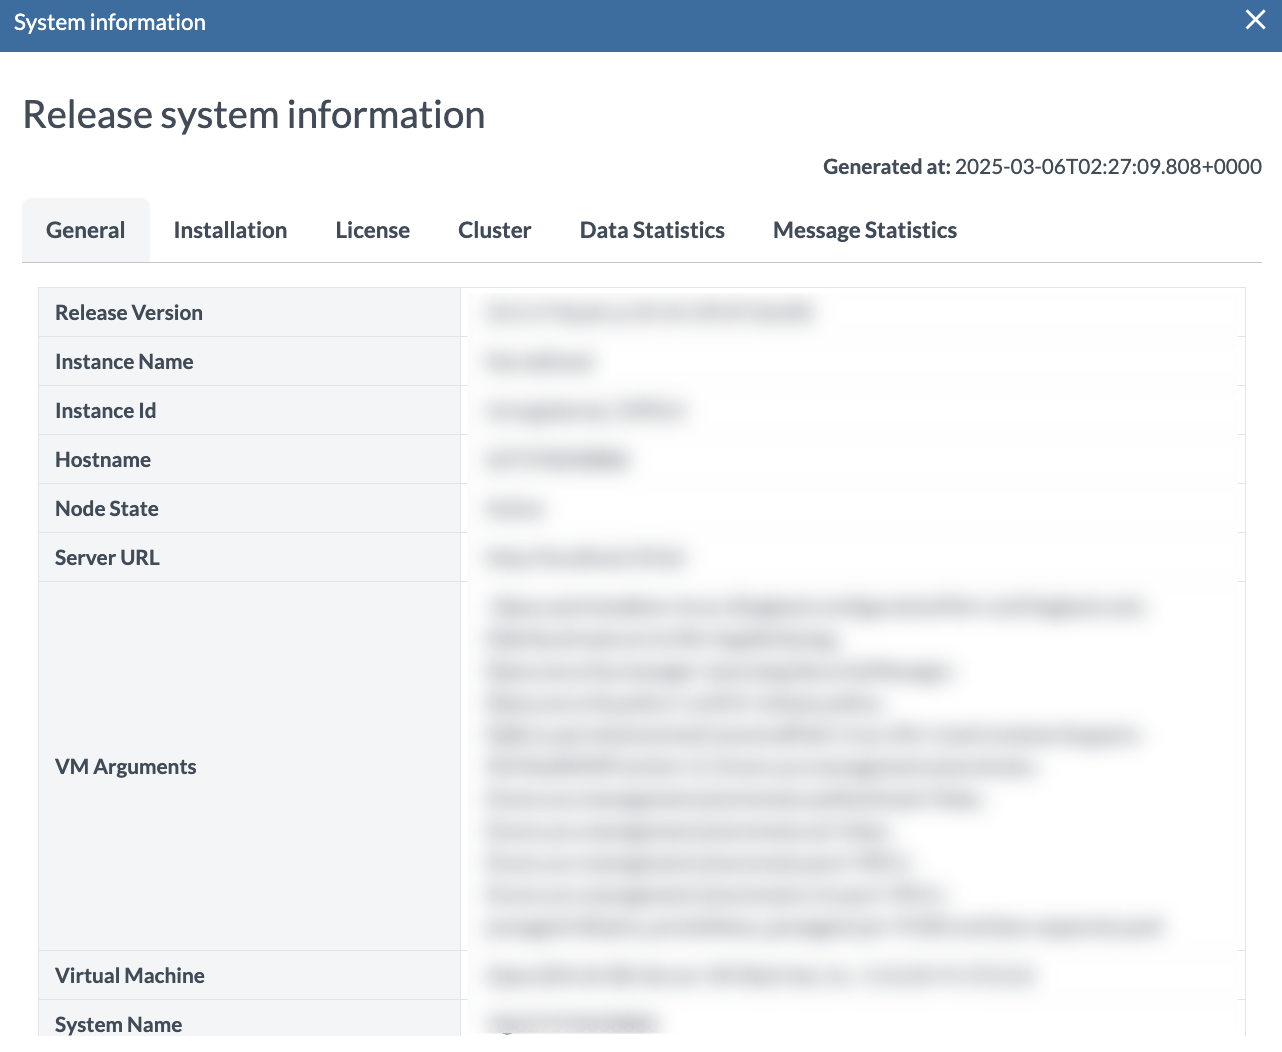Click the Server URL label

107,558
